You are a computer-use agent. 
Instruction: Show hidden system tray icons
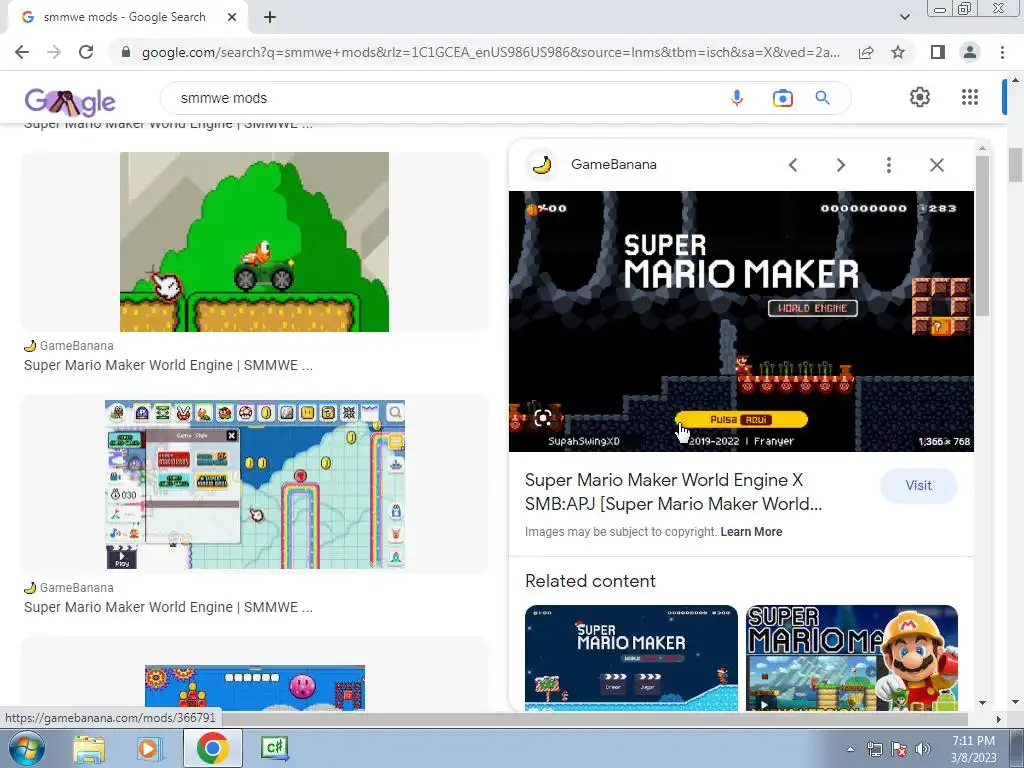[850, 749]
